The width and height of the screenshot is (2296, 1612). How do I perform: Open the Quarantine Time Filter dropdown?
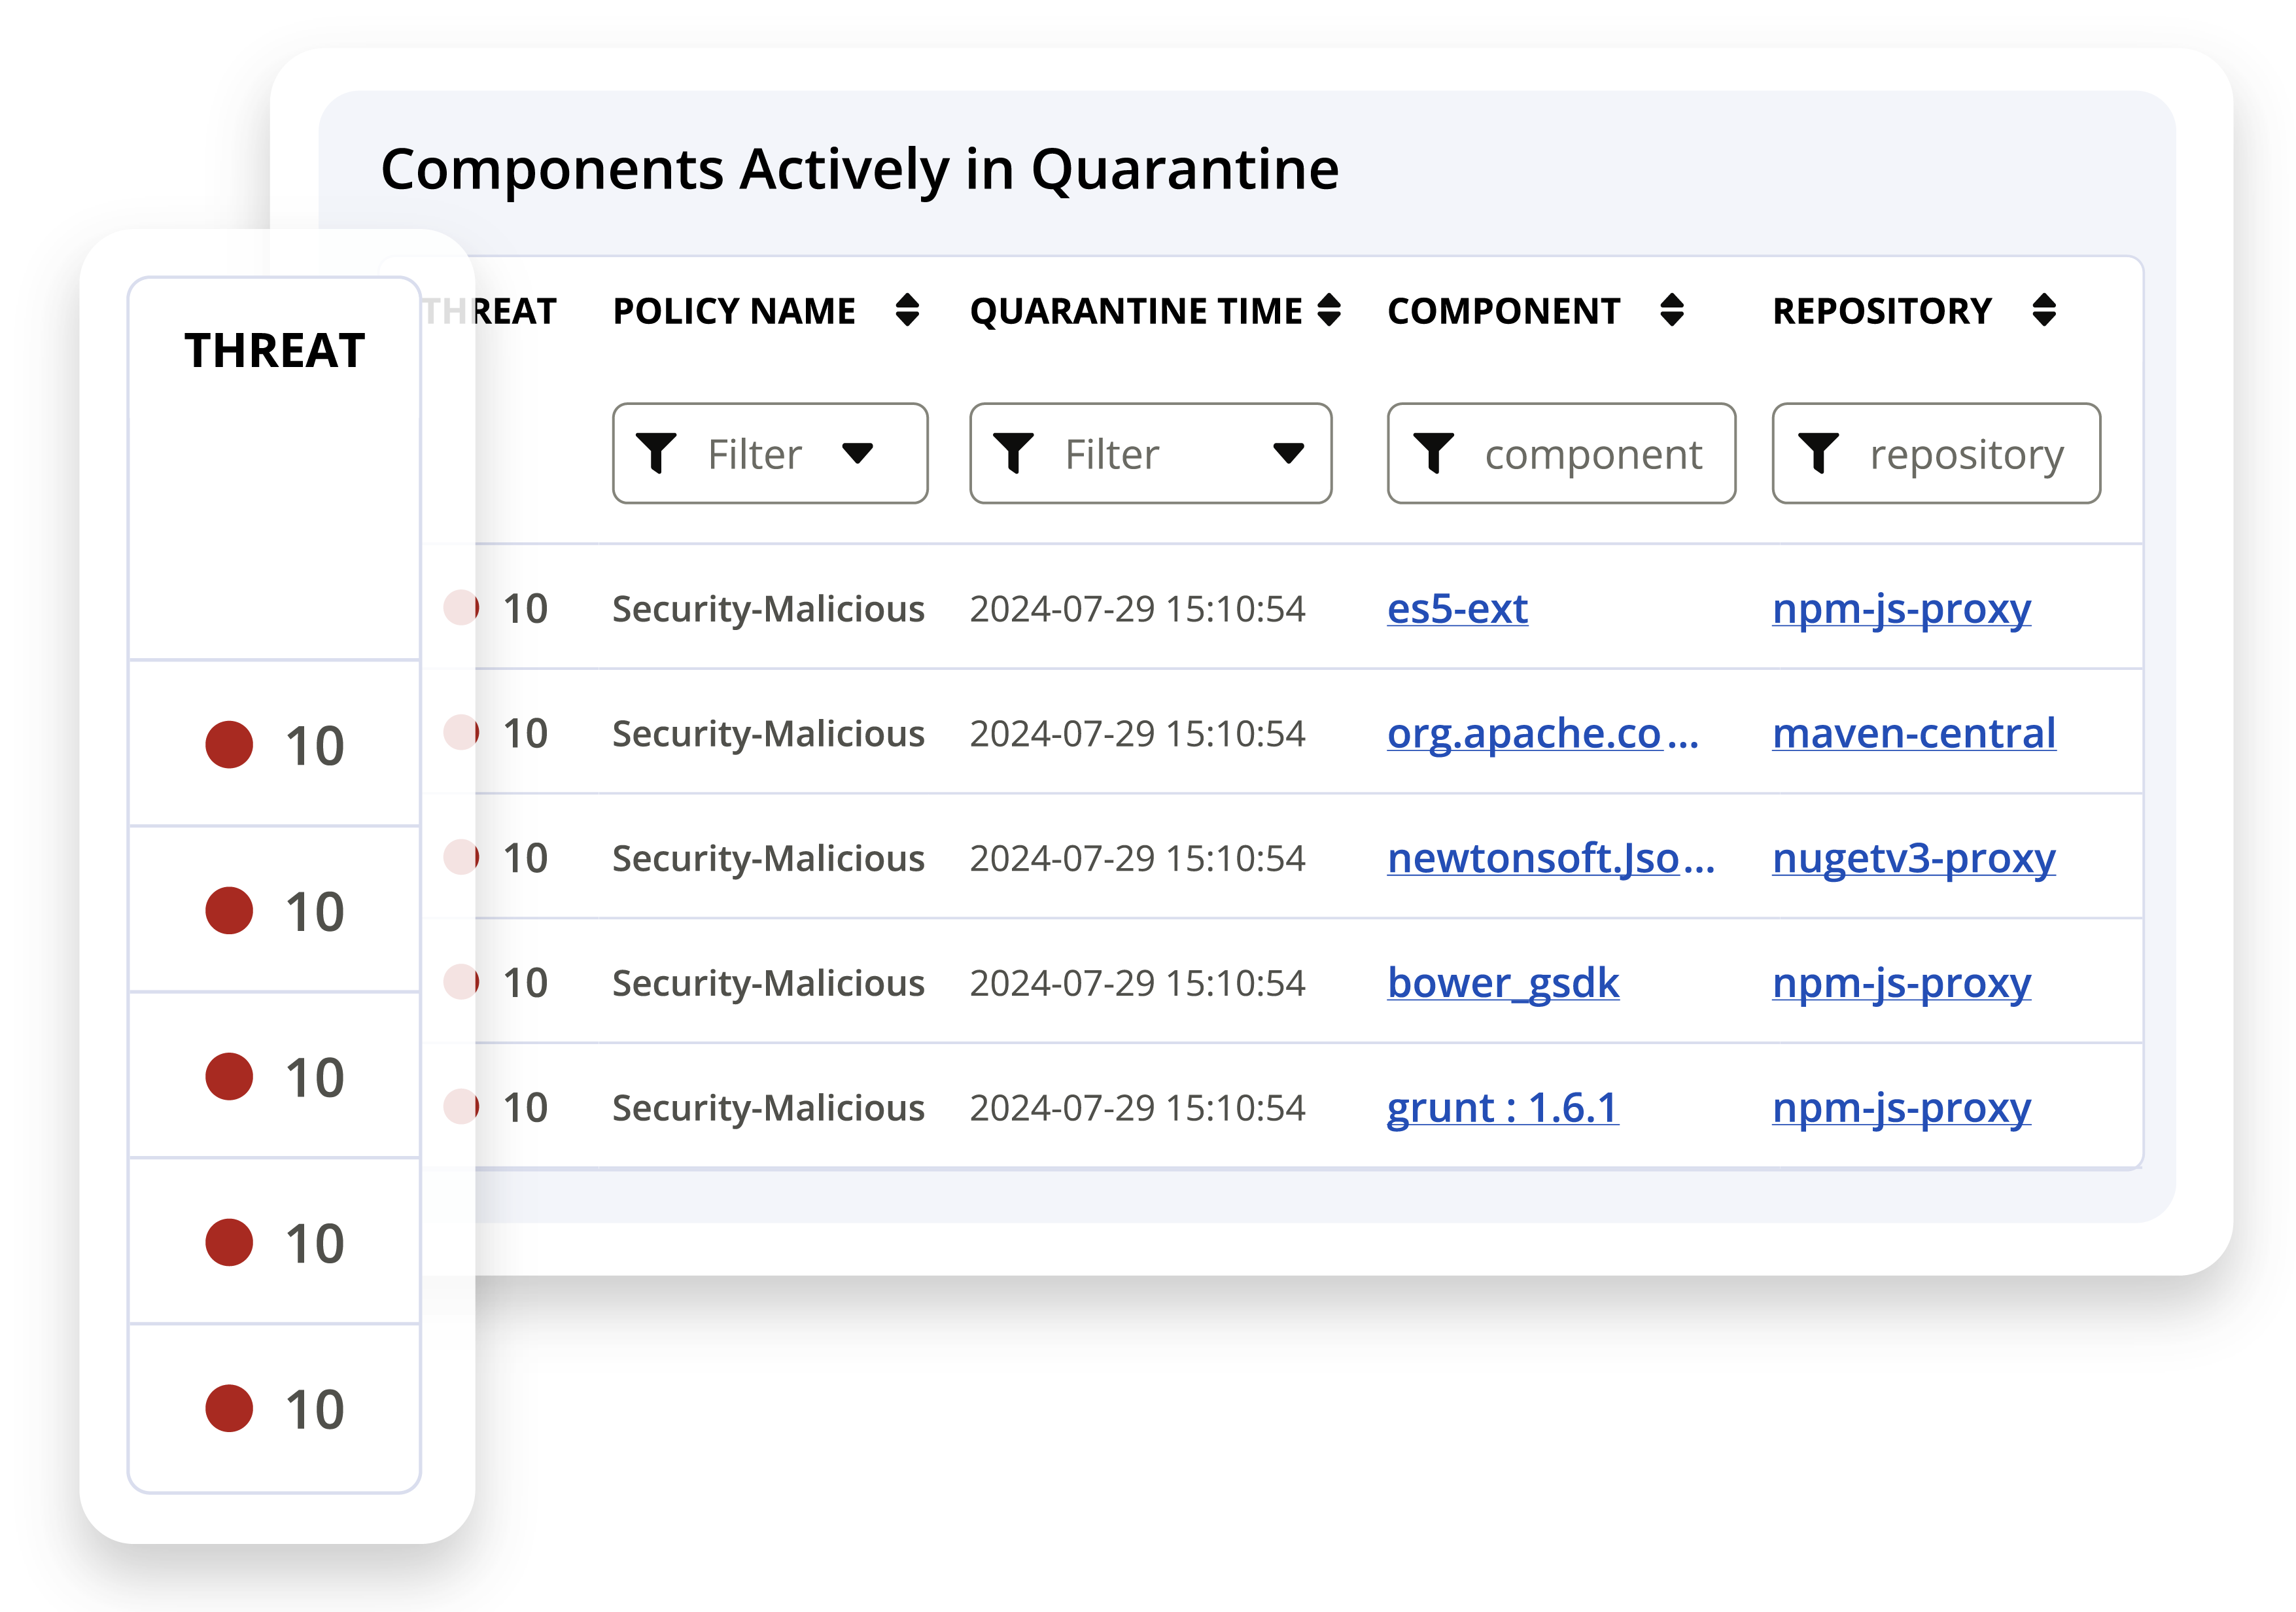[x=1149, y=453]
